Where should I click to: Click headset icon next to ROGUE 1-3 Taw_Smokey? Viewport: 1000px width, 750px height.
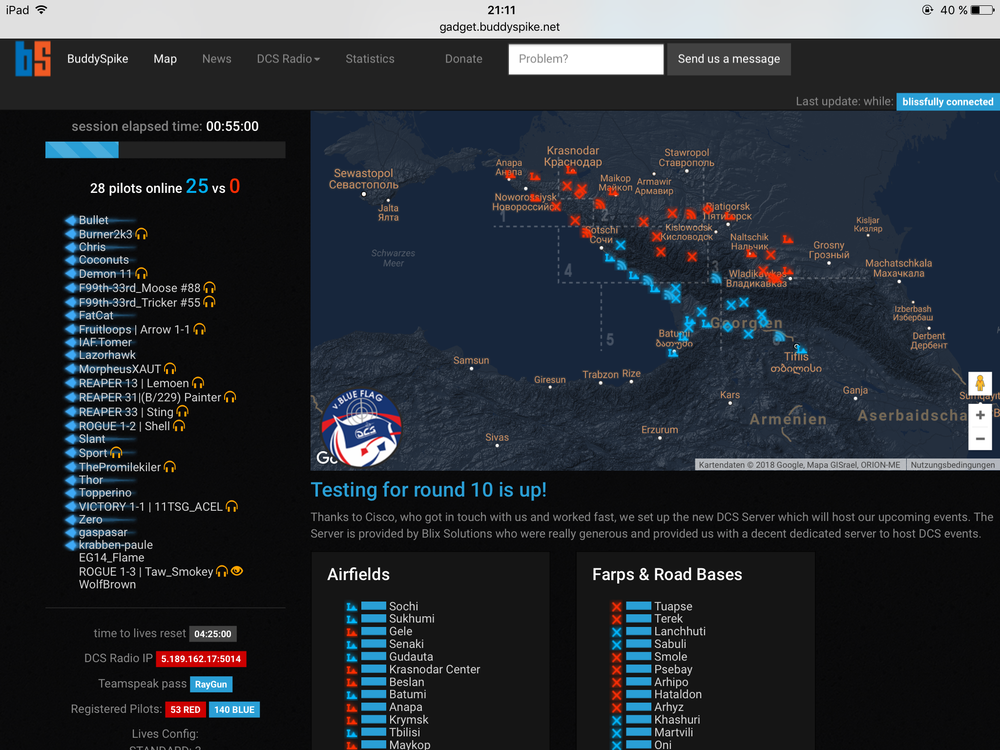[x=222, y=571]
